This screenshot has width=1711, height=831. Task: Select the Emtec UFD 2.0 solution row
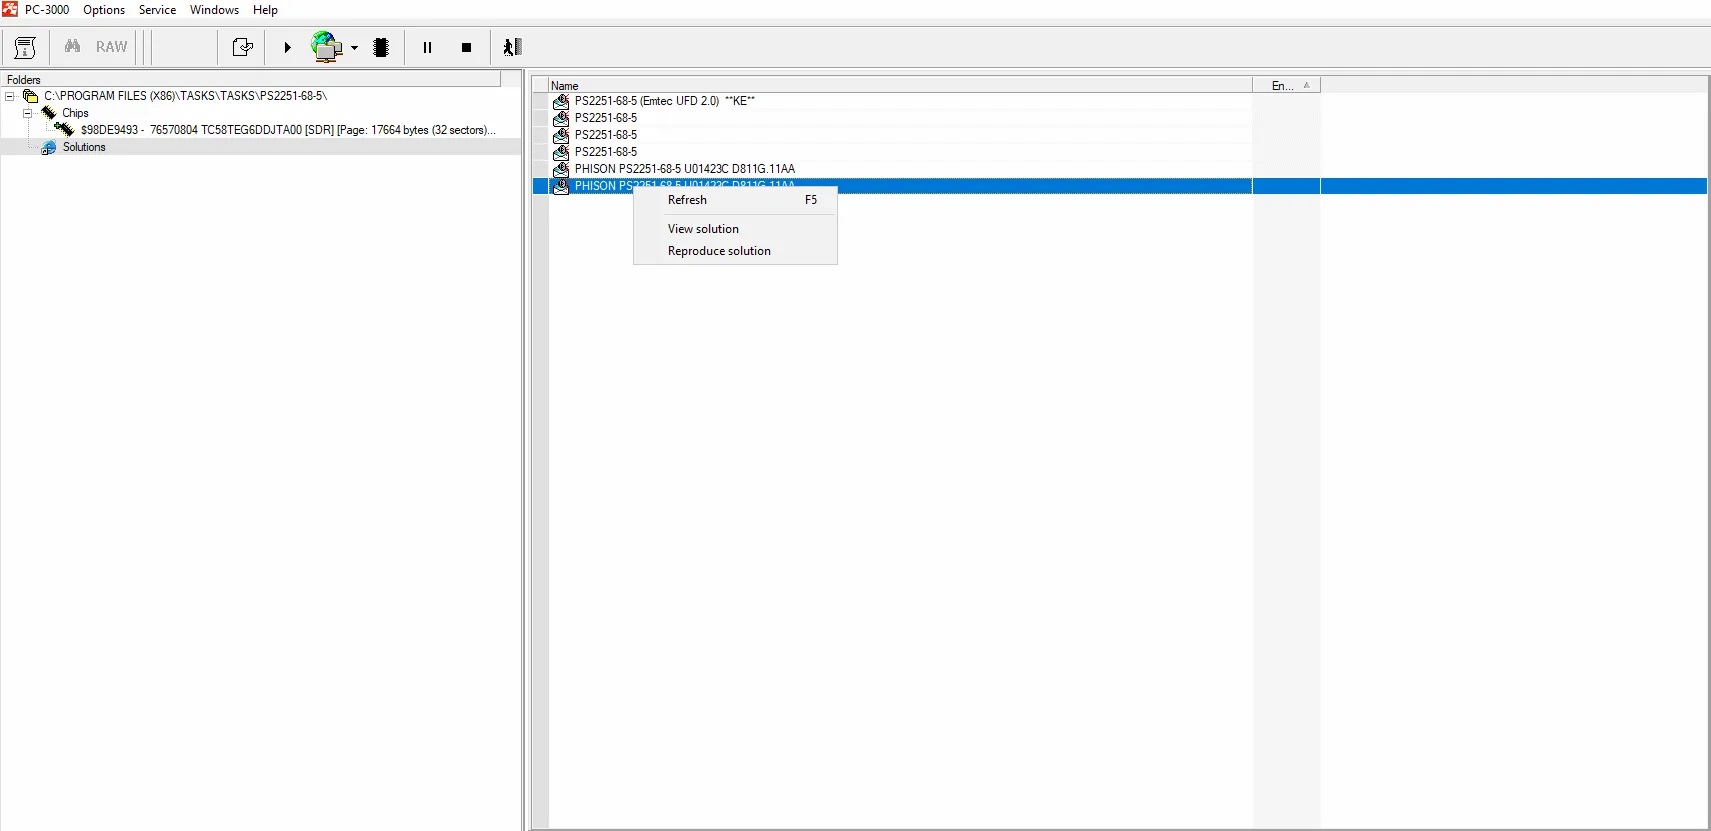(x=664, y=101)
